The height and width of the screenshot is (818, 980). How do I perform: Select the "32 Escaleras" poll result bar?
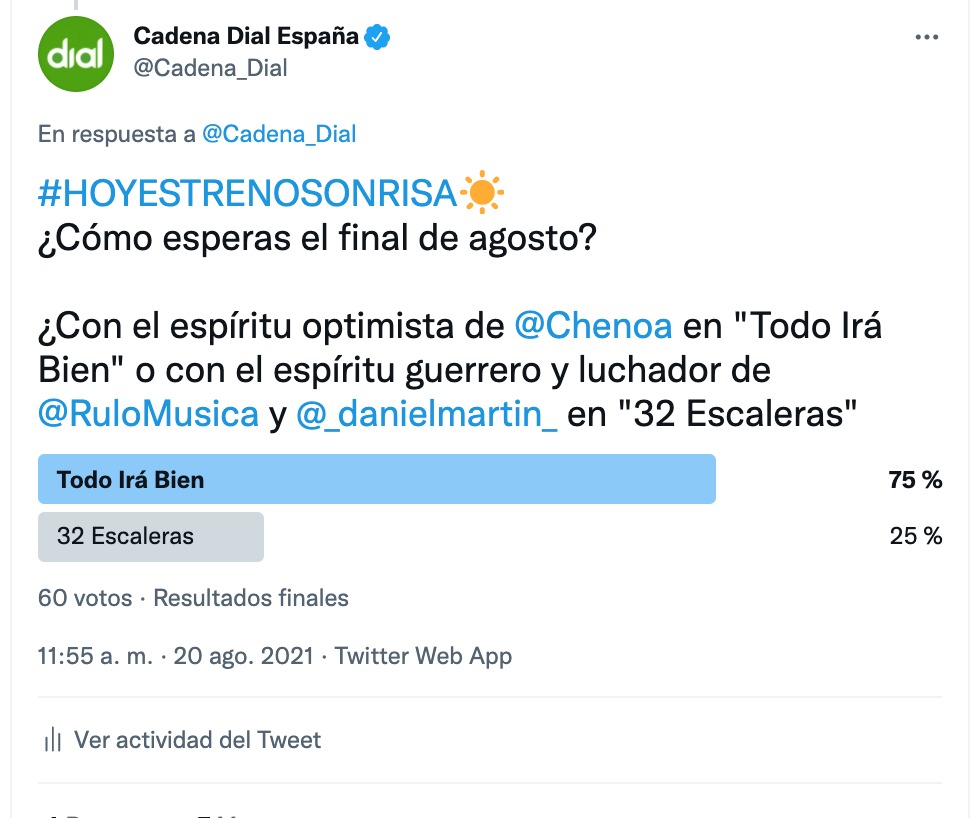click(151, 536)
